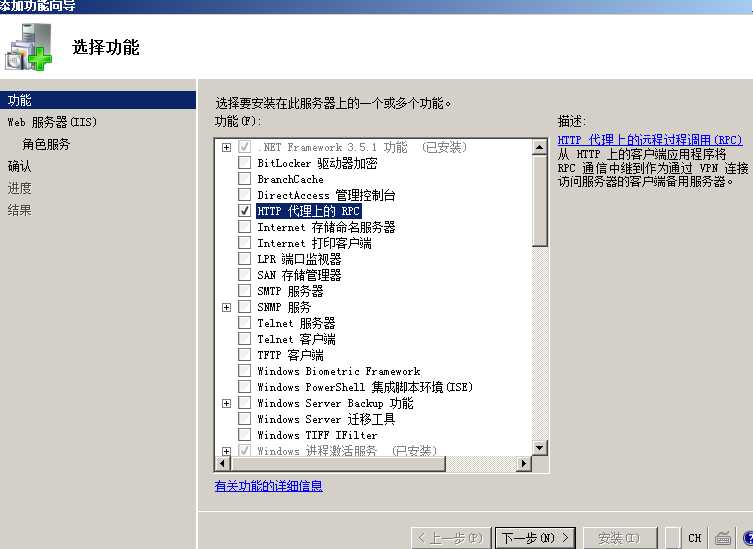Select the 确认 sidebar step
Screen dimensions: 753x549
click(x=20, y=166)
